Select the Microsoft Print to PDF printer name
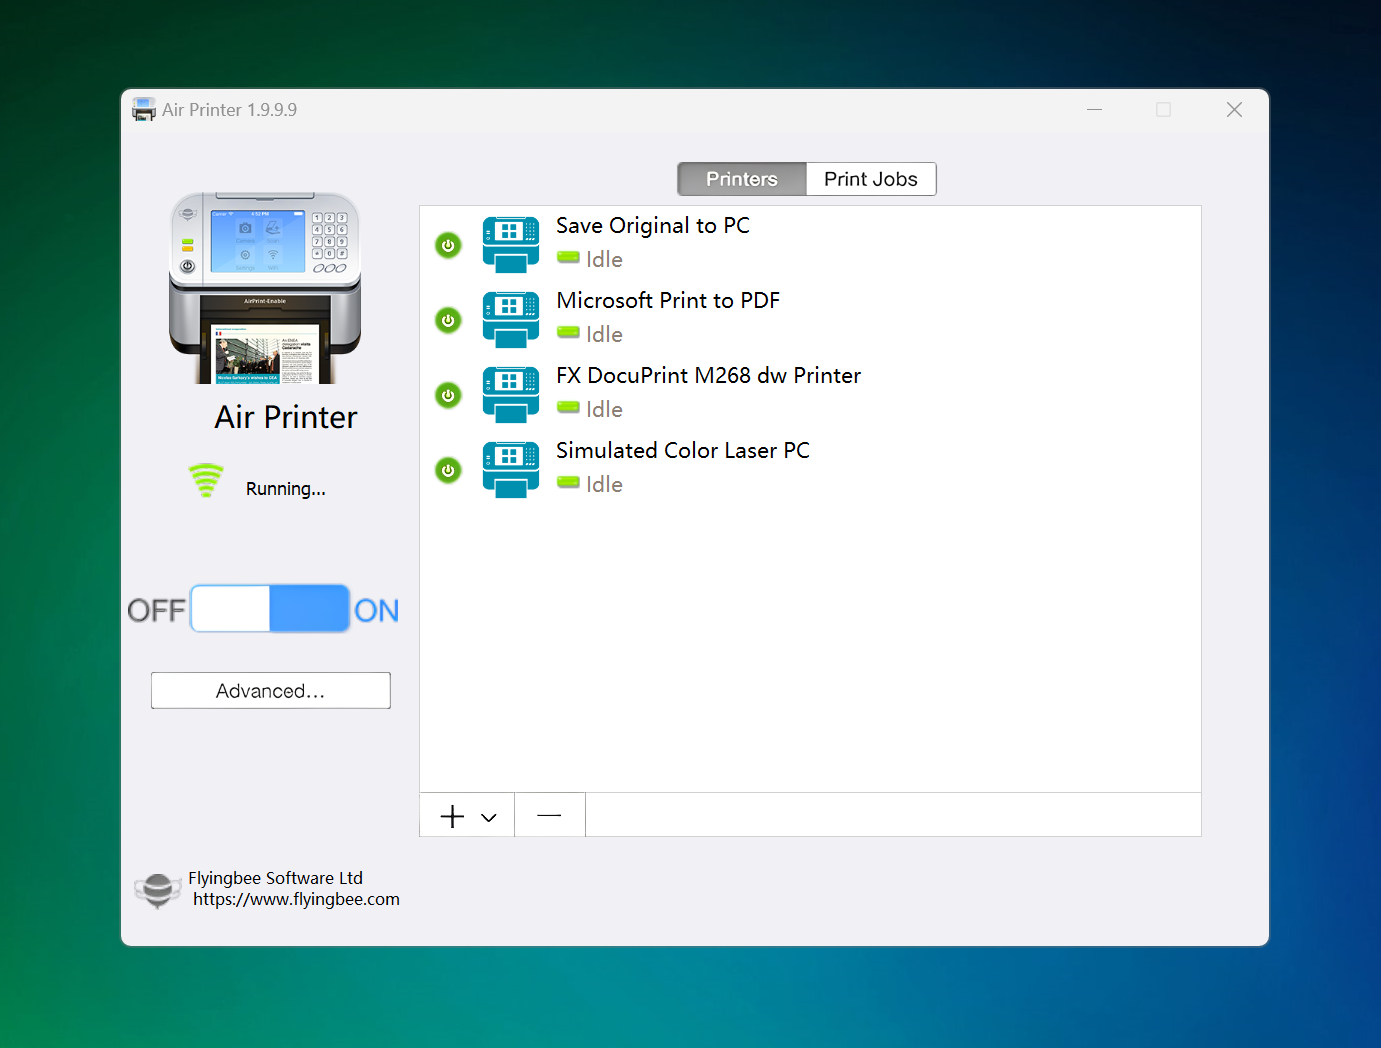Image resolution: width=1381 pixels, height=1048 pixels. click(668, 301)
